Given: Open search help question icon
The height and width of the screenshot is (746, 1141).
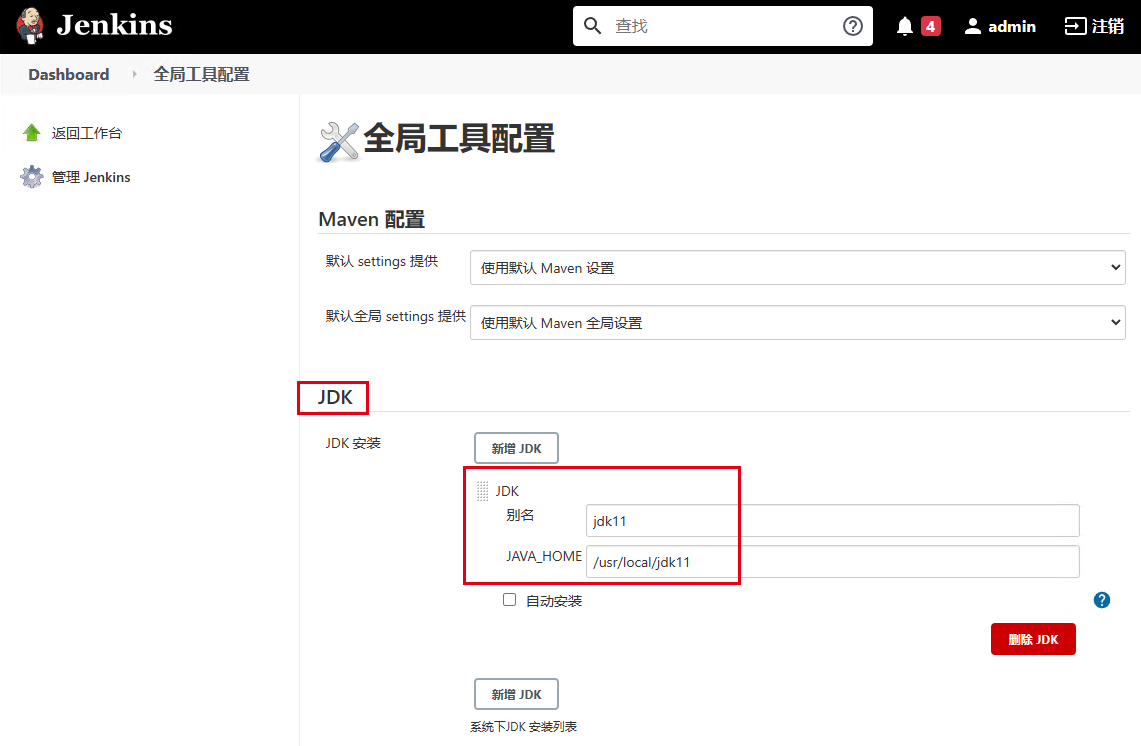Looking at the screenshot, I should (x=853, y=26).
